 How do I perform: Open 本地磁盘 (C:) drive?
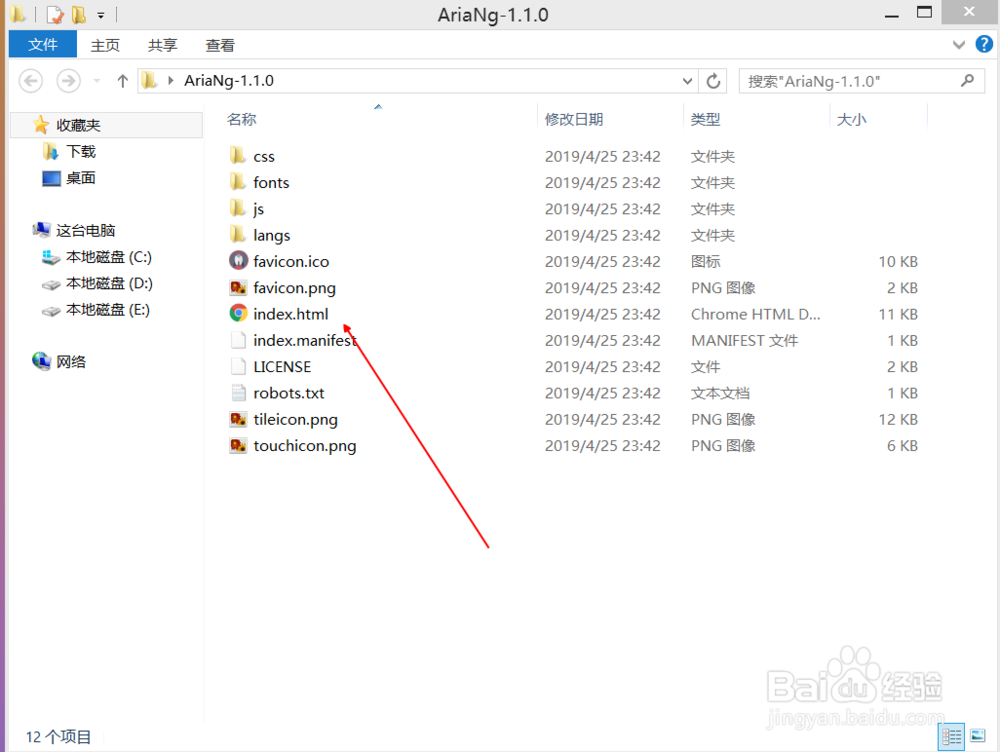click(109, 256)
